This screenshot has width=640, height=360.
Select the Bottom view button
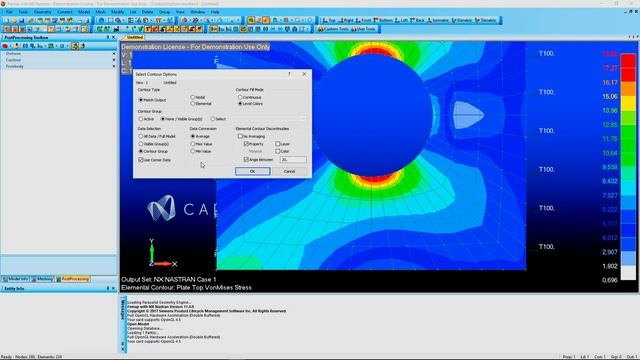[383, 20]
